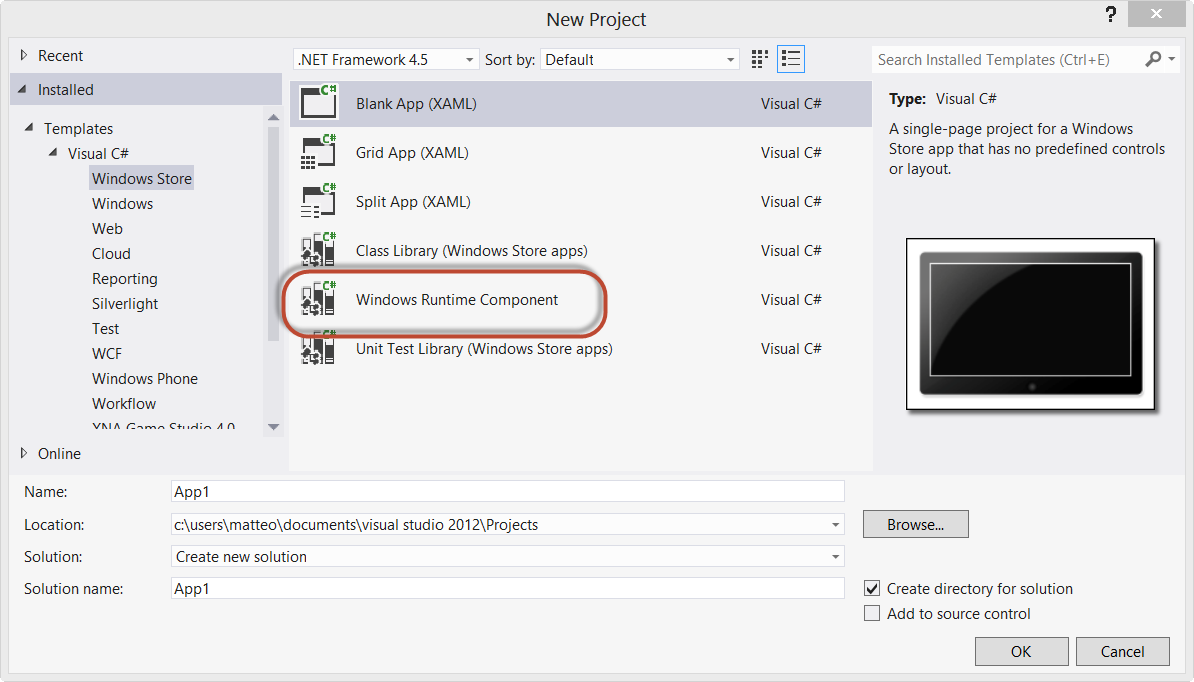Select the Workflow category
Screen dimensions: 1194x682
(x=124, y=403)
